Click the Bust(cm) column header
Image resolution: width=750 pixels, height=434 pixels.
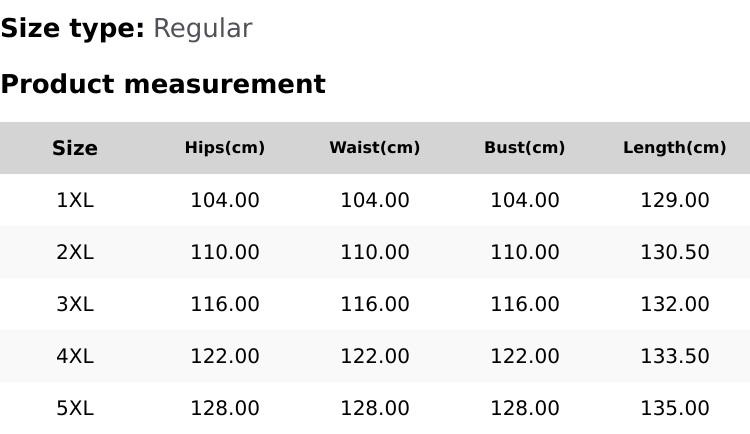click(x=525, y=148)
